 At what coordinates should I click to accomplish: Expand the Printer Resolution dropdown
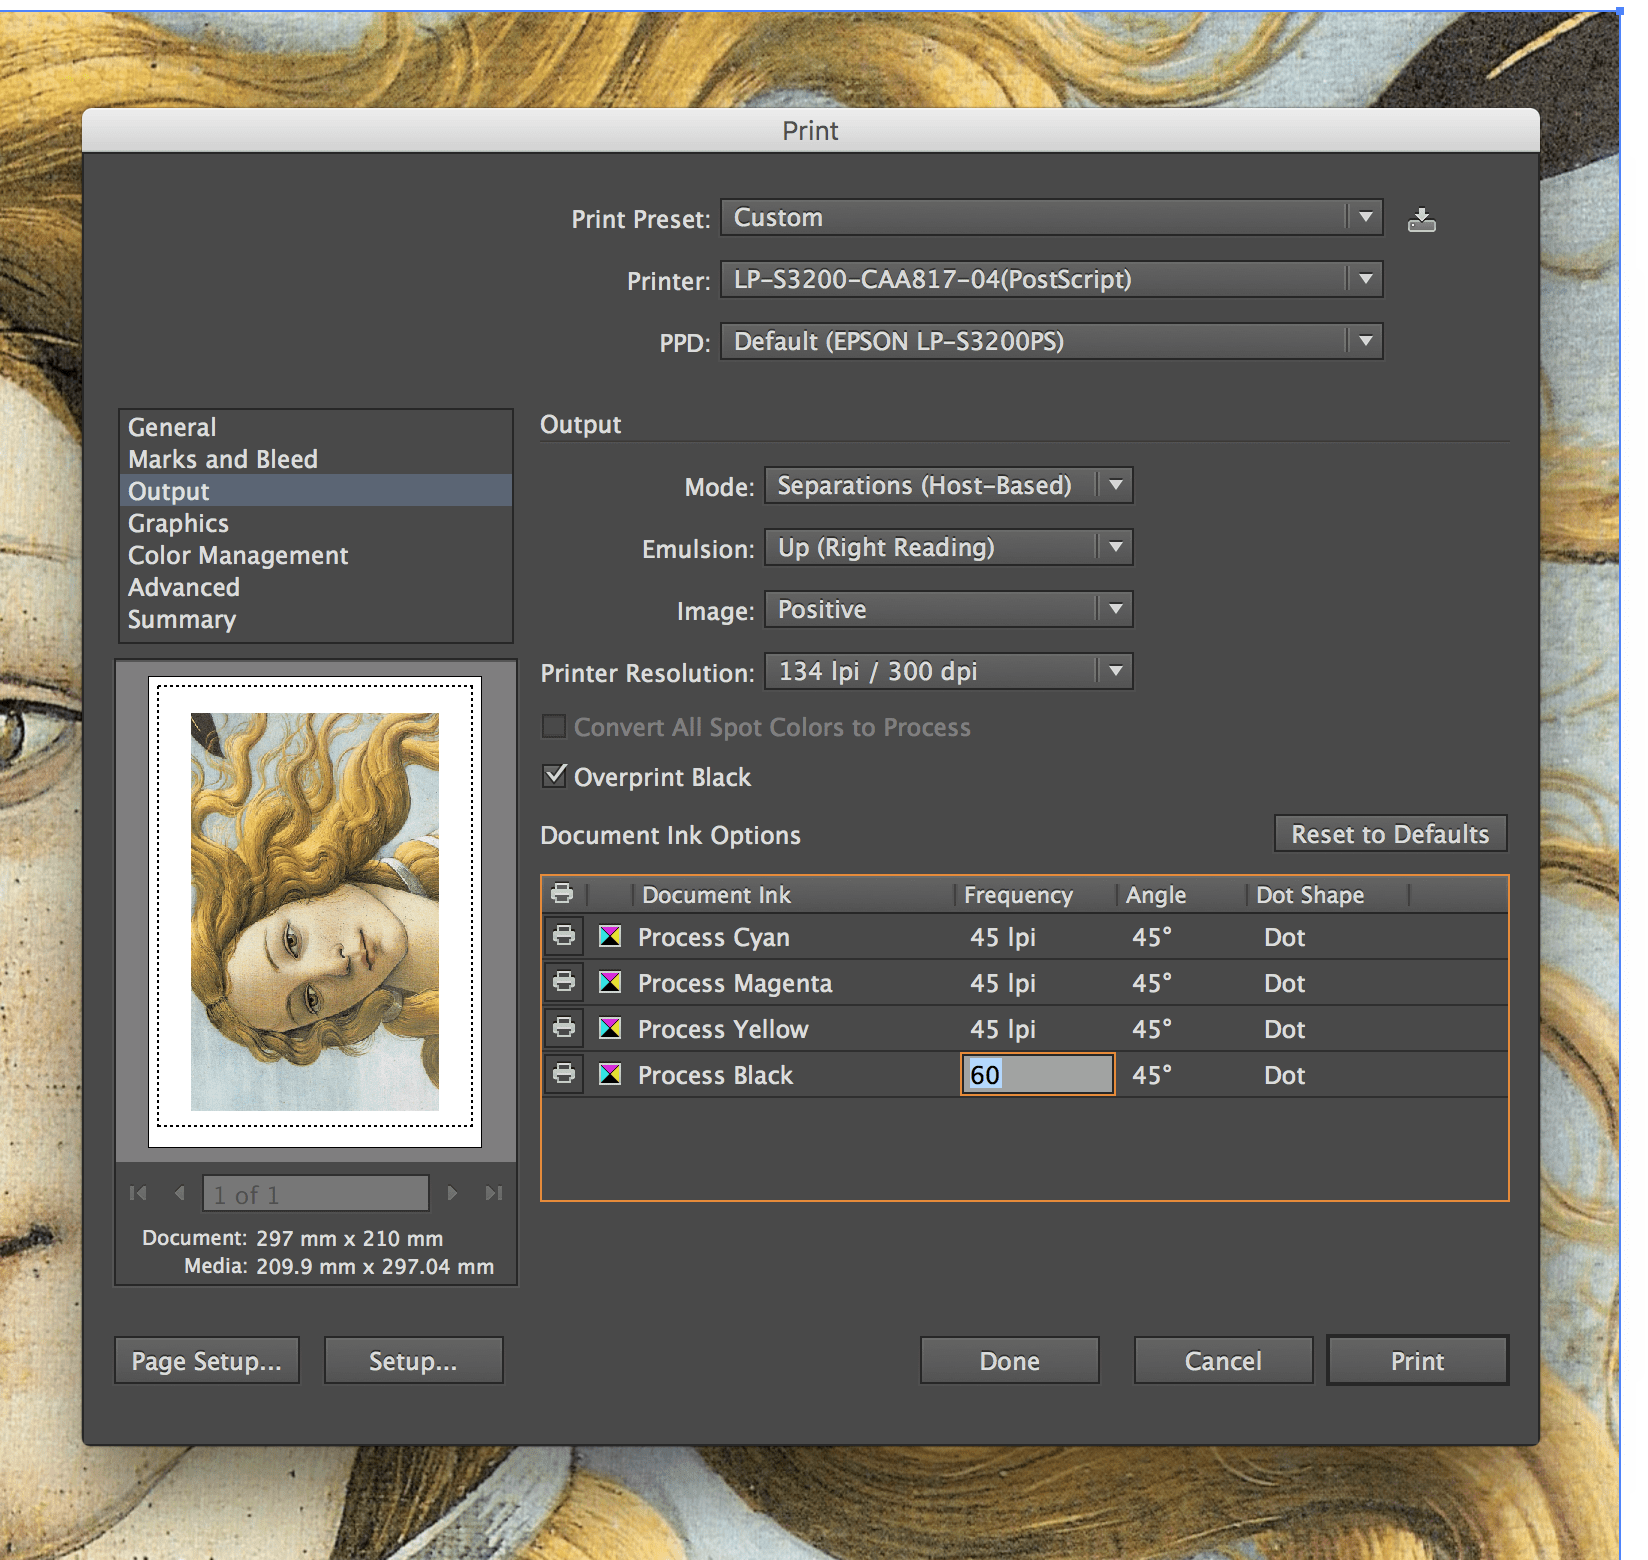(x=948, y=672)
